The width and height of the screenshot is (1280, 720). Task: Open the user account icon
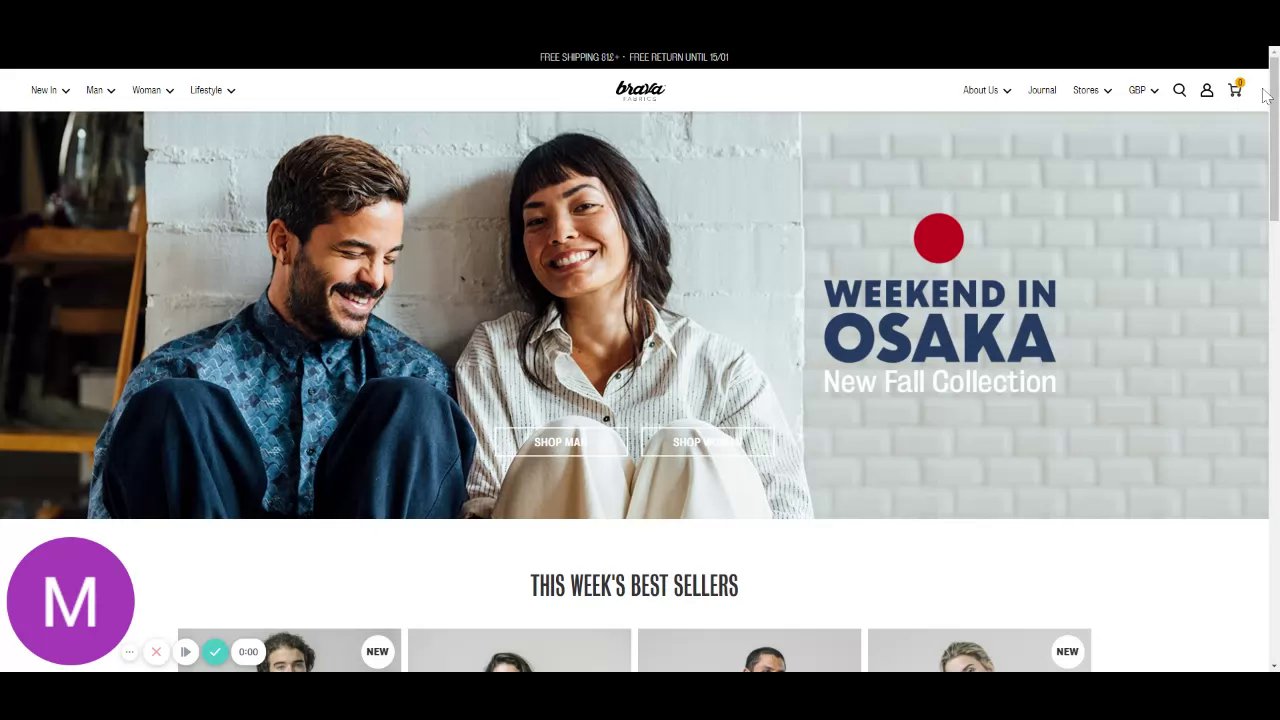coord(1207,90)
